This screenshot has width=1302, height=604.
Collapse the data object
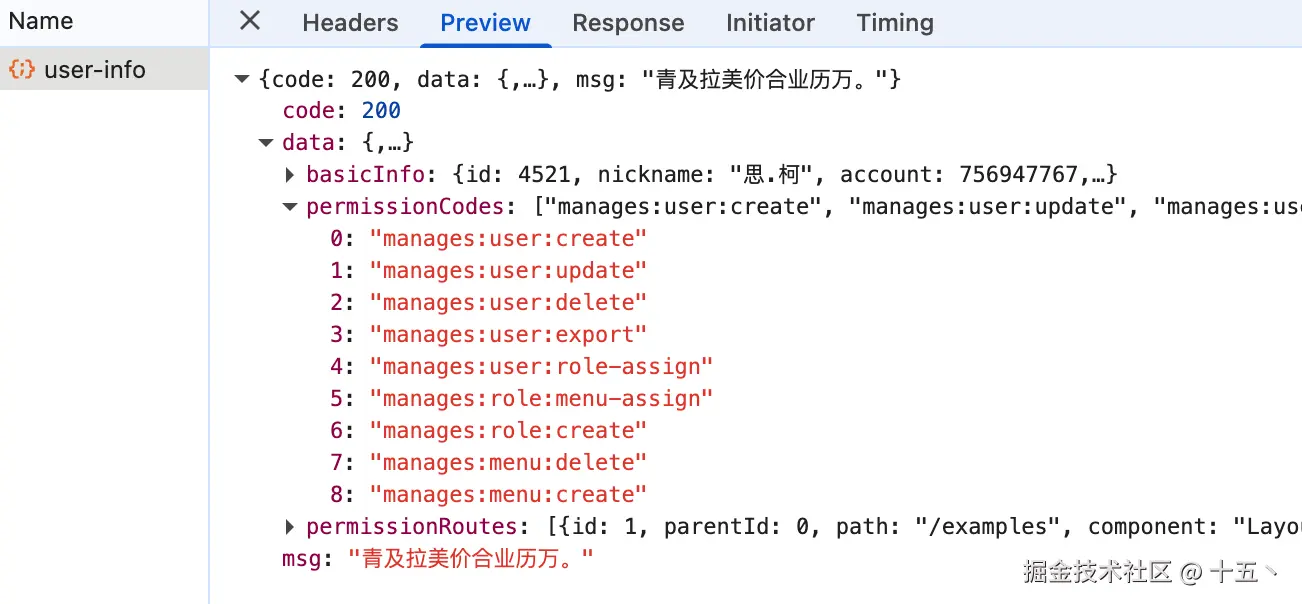265,143
